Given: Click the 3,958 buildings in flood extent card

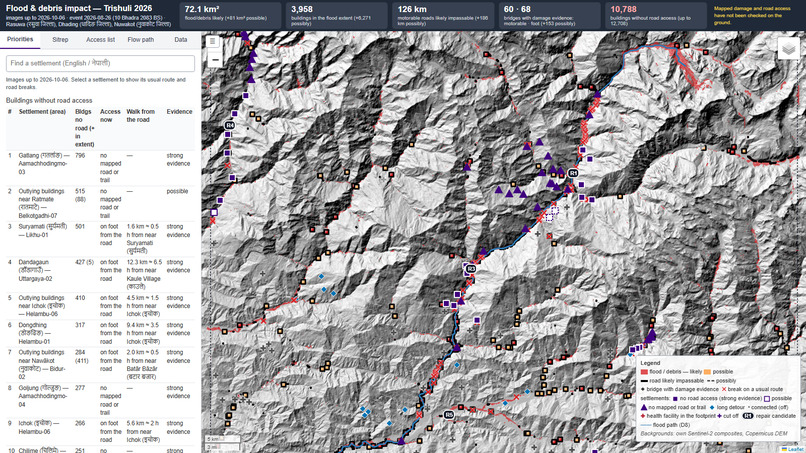Looking at the screenshot, I should click(x=337, y=15).
